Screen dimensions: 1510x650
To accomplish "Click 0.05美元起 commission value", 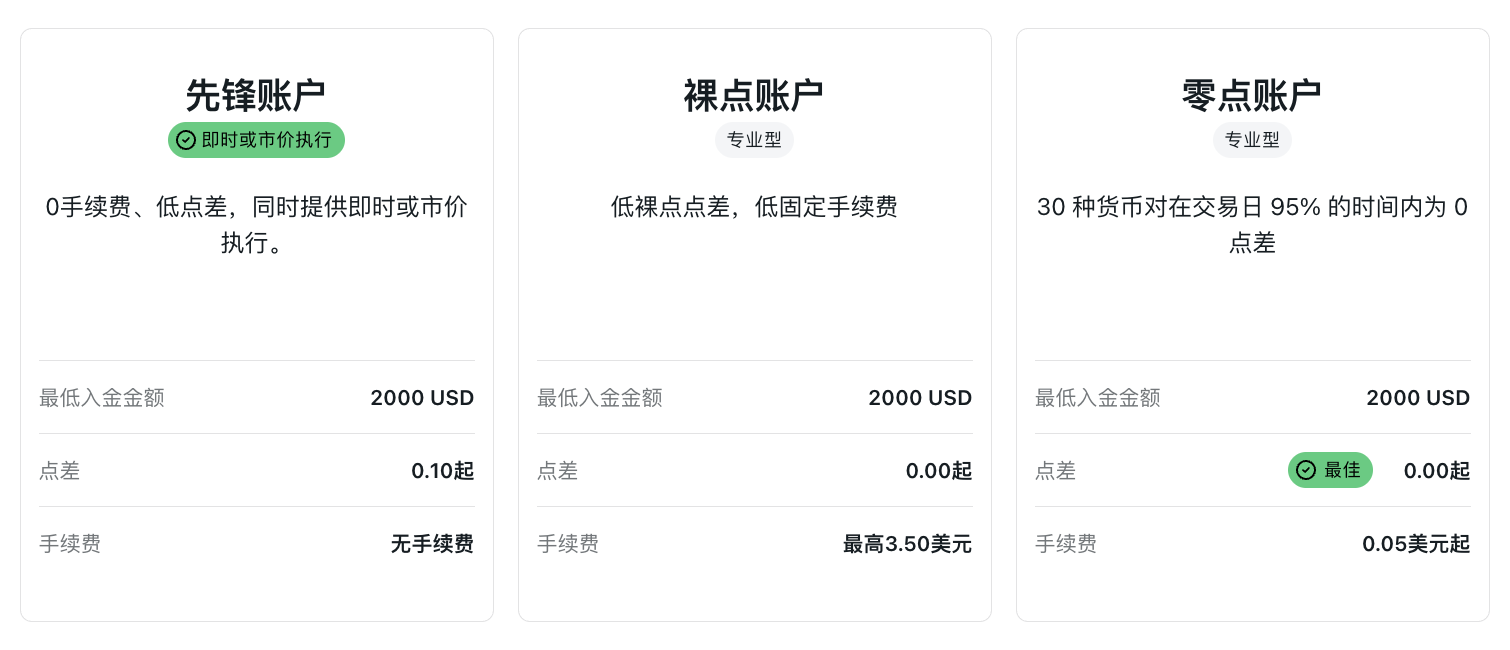I will coord(1416,544).
